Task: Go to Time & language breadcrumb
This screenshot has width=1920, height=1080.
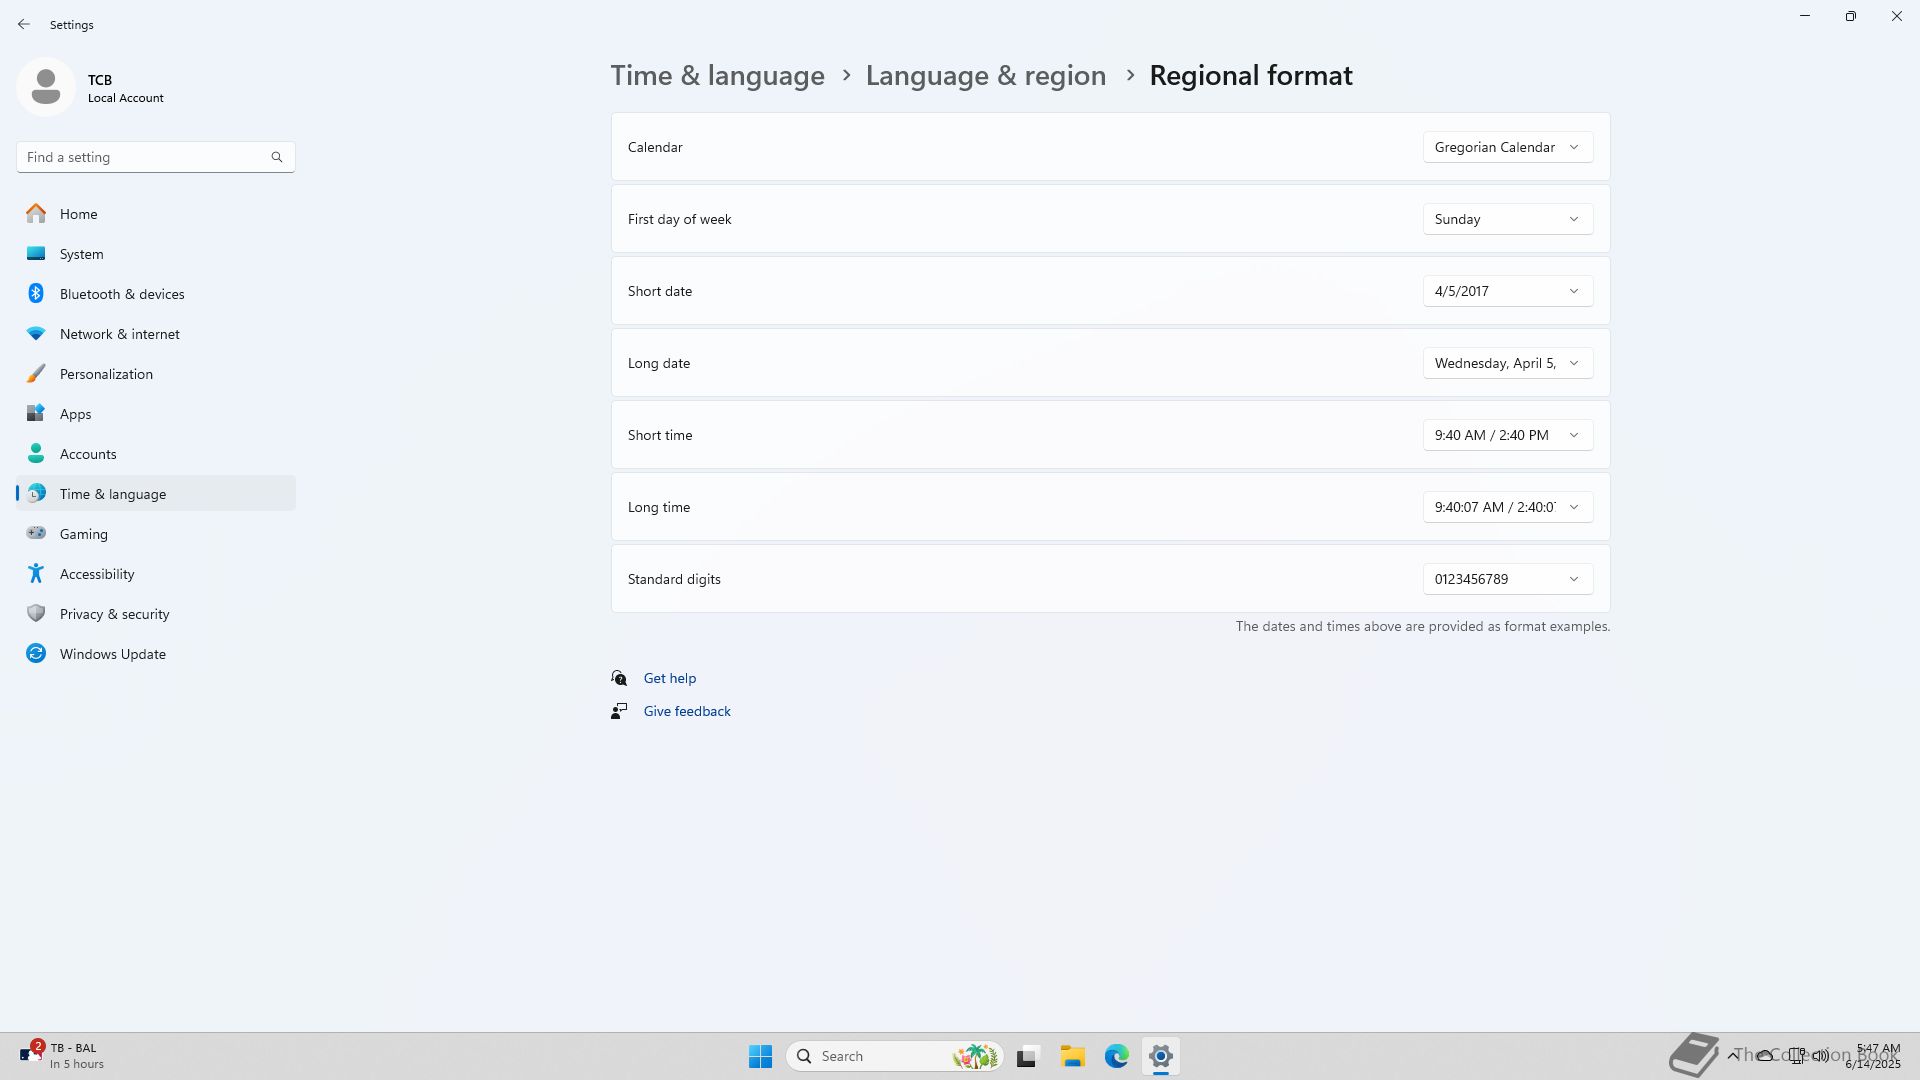Action: (x=717, y=76)
